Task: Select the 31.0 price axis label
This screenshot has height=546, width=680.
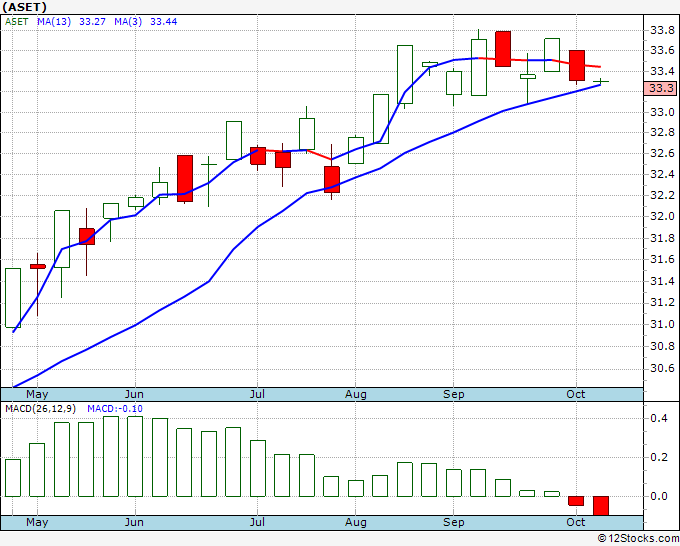Action: [x=662, y=324]
